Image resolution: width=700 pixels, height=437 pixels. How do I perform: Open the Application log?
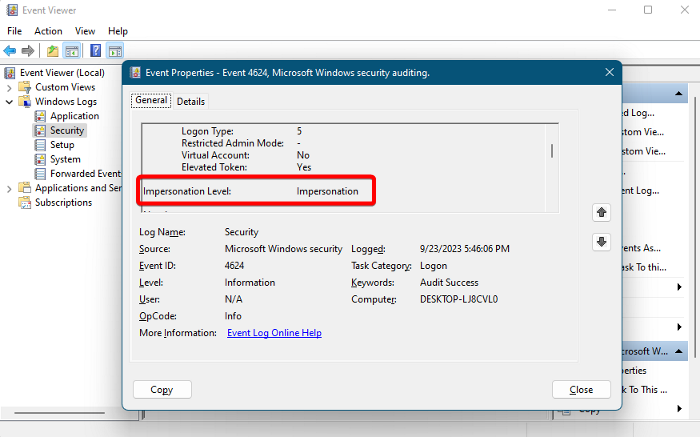click(x=74, y=116)
